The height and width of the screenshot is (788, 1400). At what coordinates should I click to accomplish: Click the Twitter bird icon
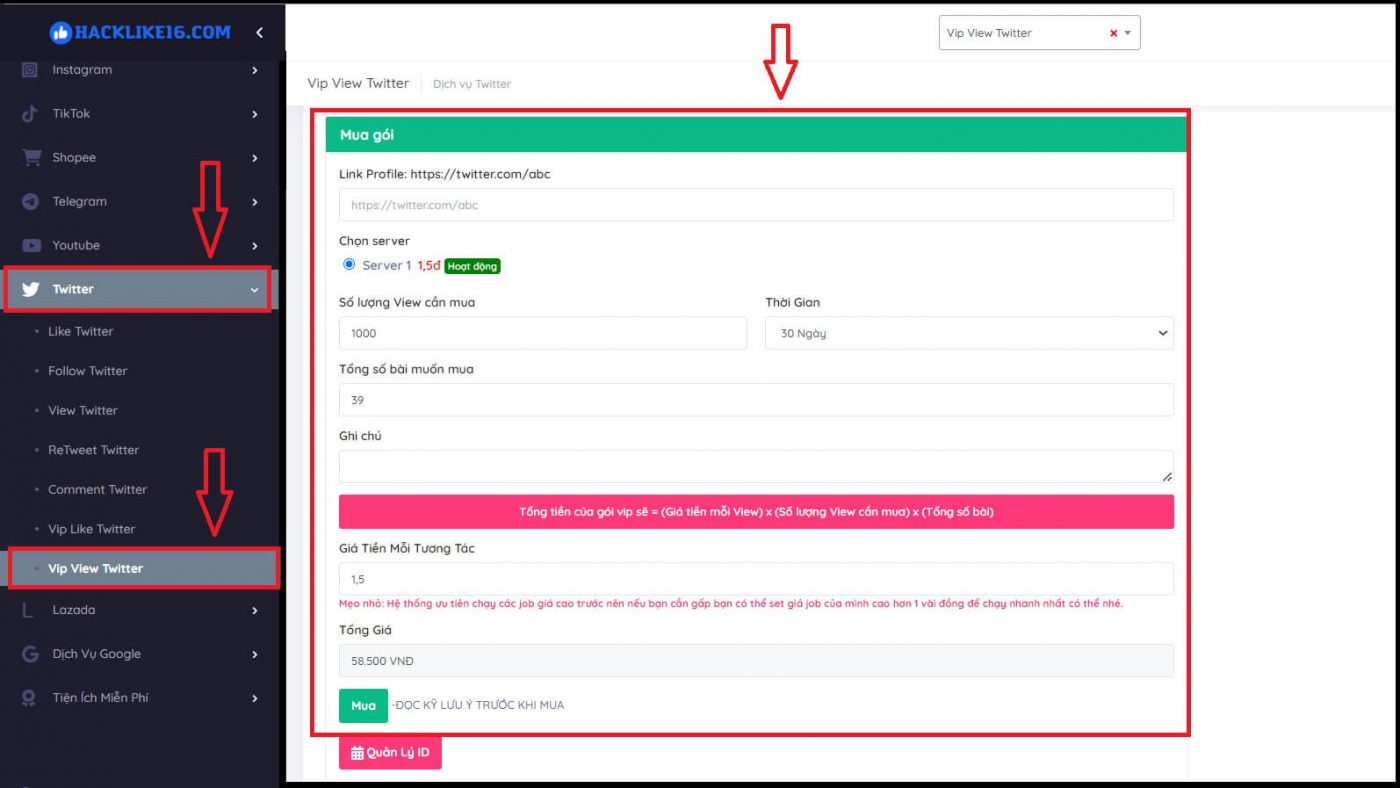[31, 289]
